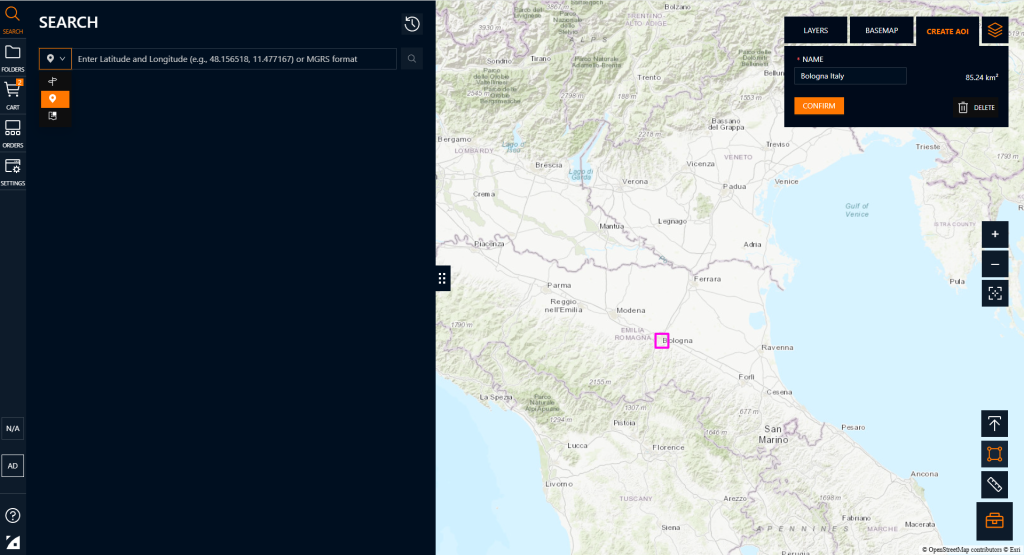
Task: Open the search history clock icon
Action: [x=412, y=24]
